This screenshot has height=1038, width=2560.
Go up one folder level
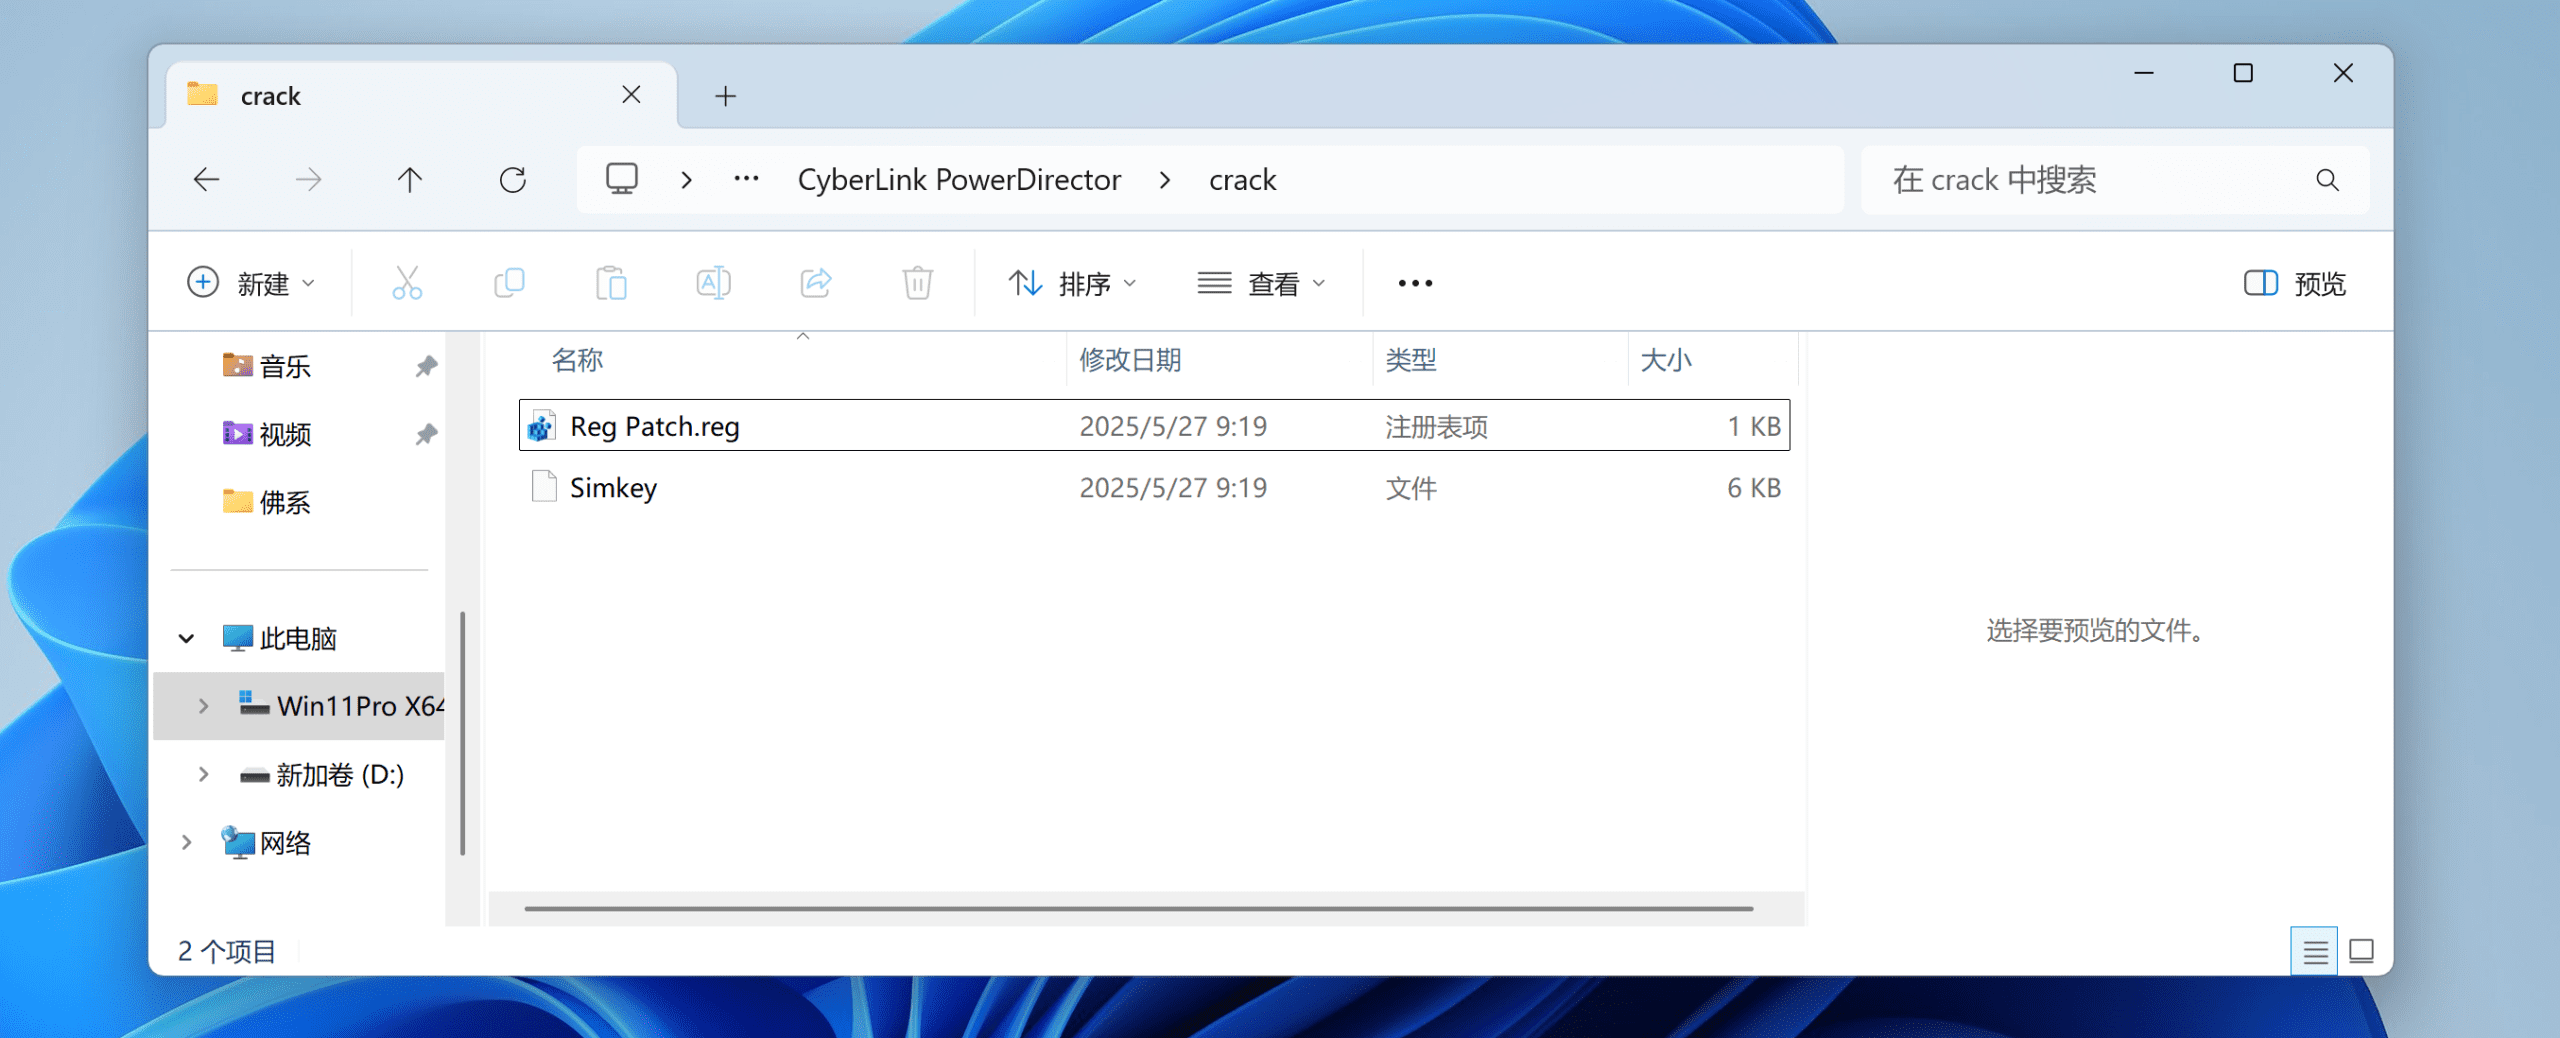409,180
